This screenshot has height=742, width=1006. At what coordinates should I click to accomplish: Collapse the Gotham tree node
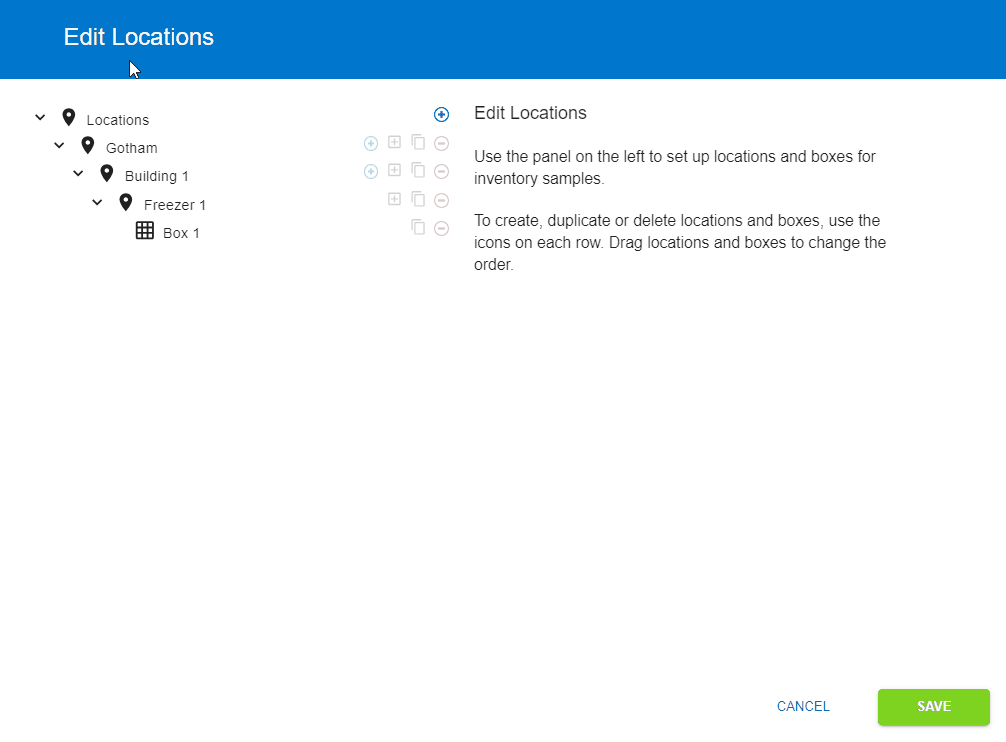(59, 146)
